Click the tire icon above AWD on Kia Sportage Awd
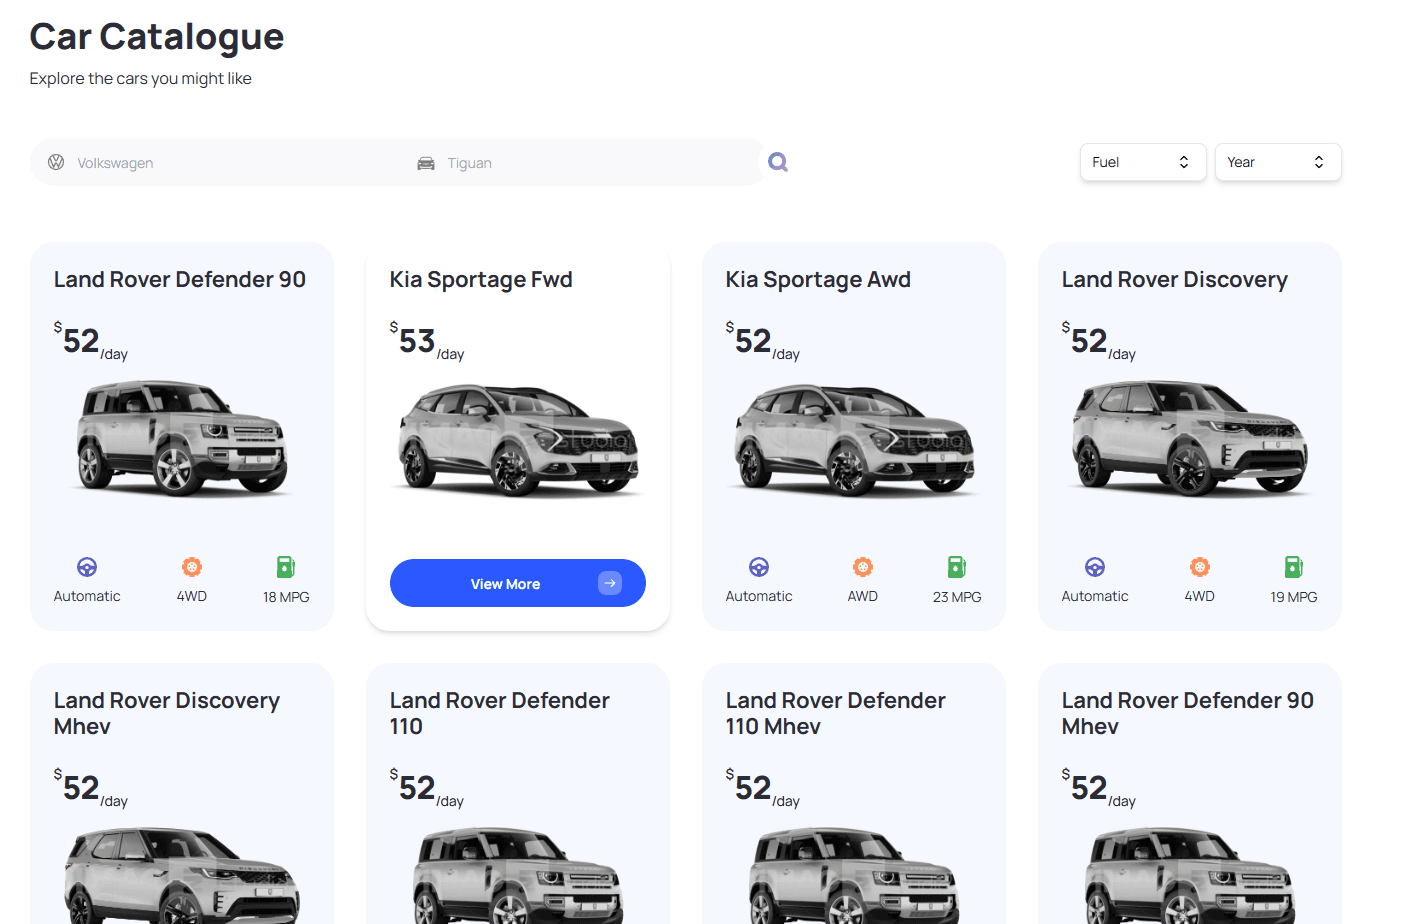The width and height of the screenshot is (1410, 924). (863, 567)
